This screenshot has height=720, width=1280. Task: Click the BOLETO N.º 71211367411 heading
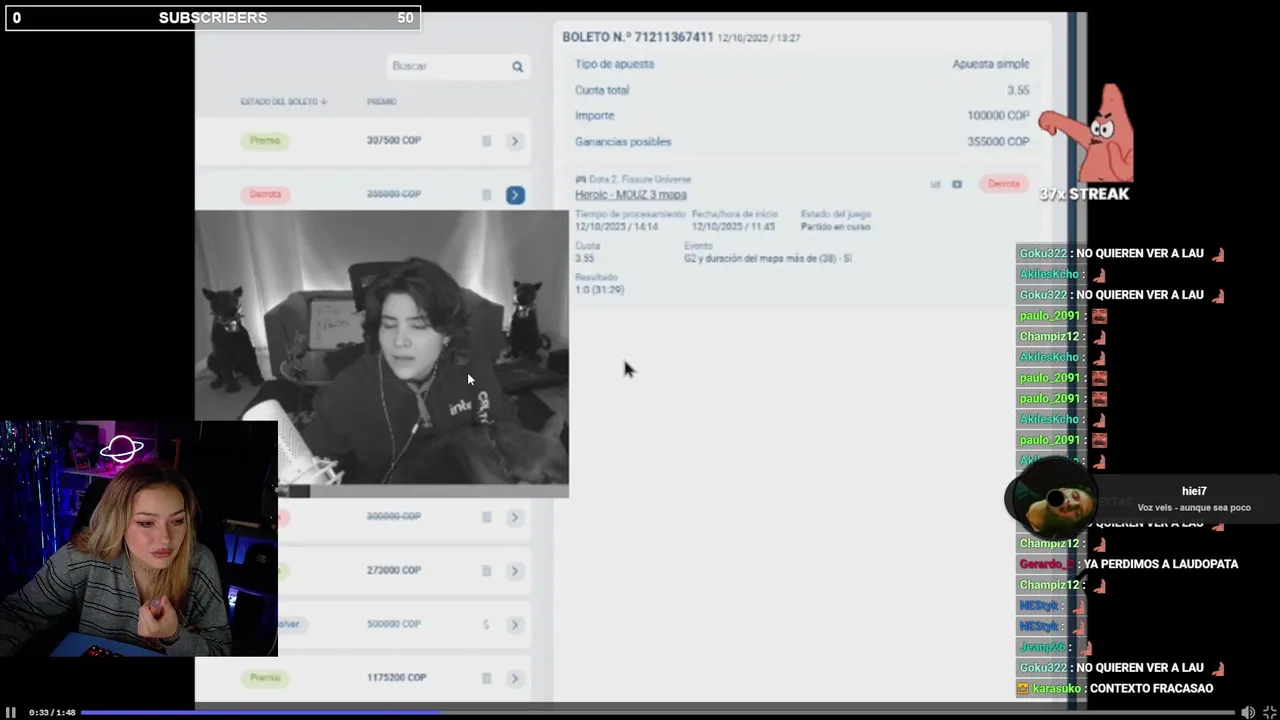click(638, 37)
